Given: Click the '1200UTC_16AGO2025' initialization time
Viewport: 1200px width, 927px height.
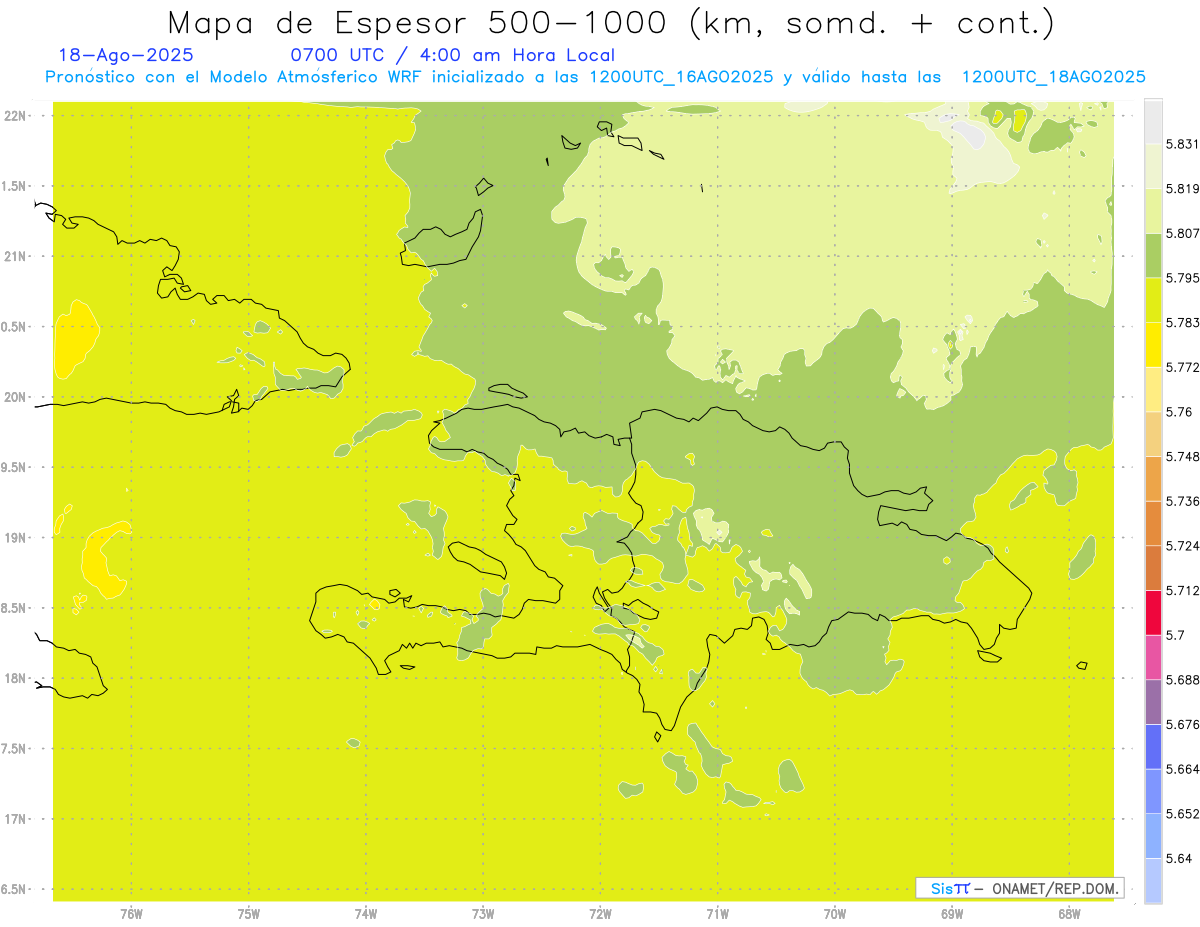Looking at the screenshot, I should 681,77.
